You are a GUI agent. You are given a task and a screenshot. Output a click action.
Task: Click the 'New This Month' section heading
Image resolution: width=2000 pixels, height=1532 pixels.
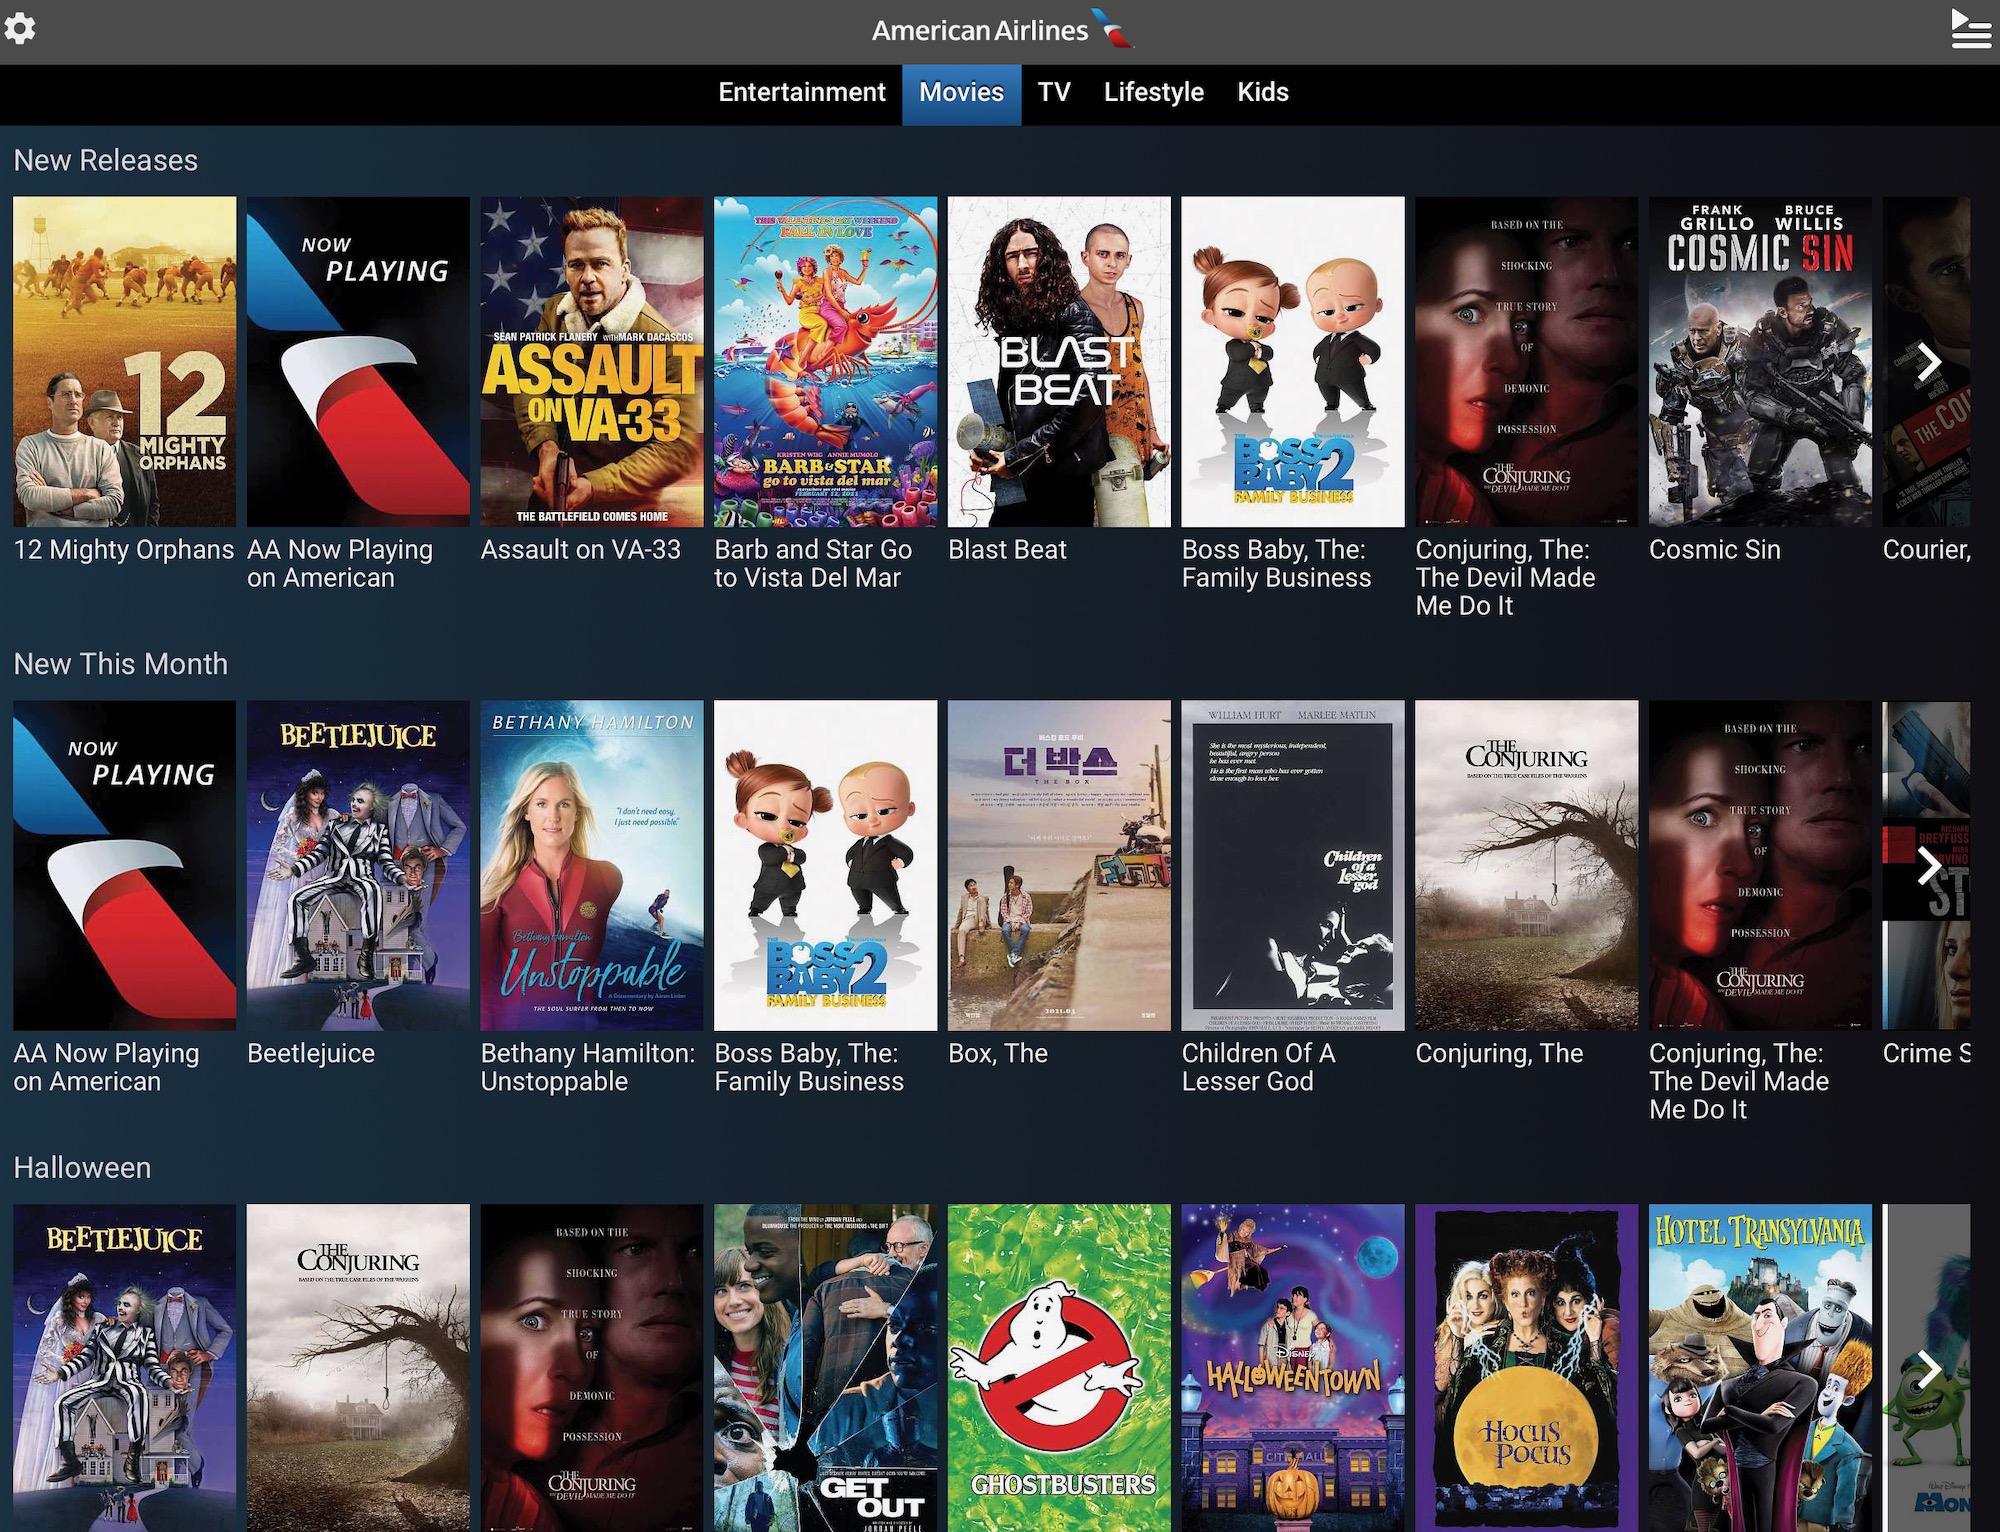click(121, 665)
